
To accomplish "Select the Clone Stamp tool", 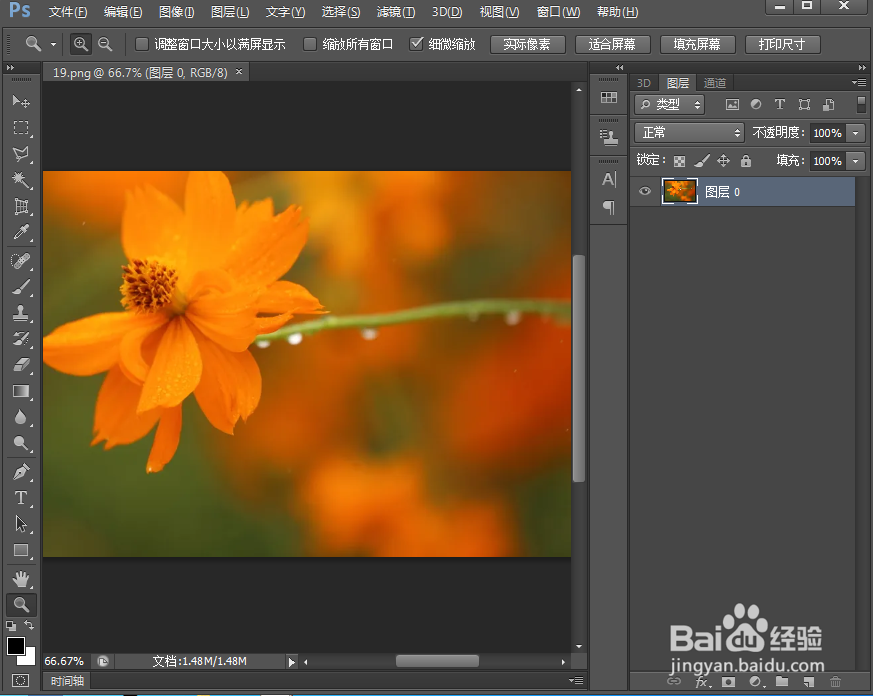I will [21, 313].
